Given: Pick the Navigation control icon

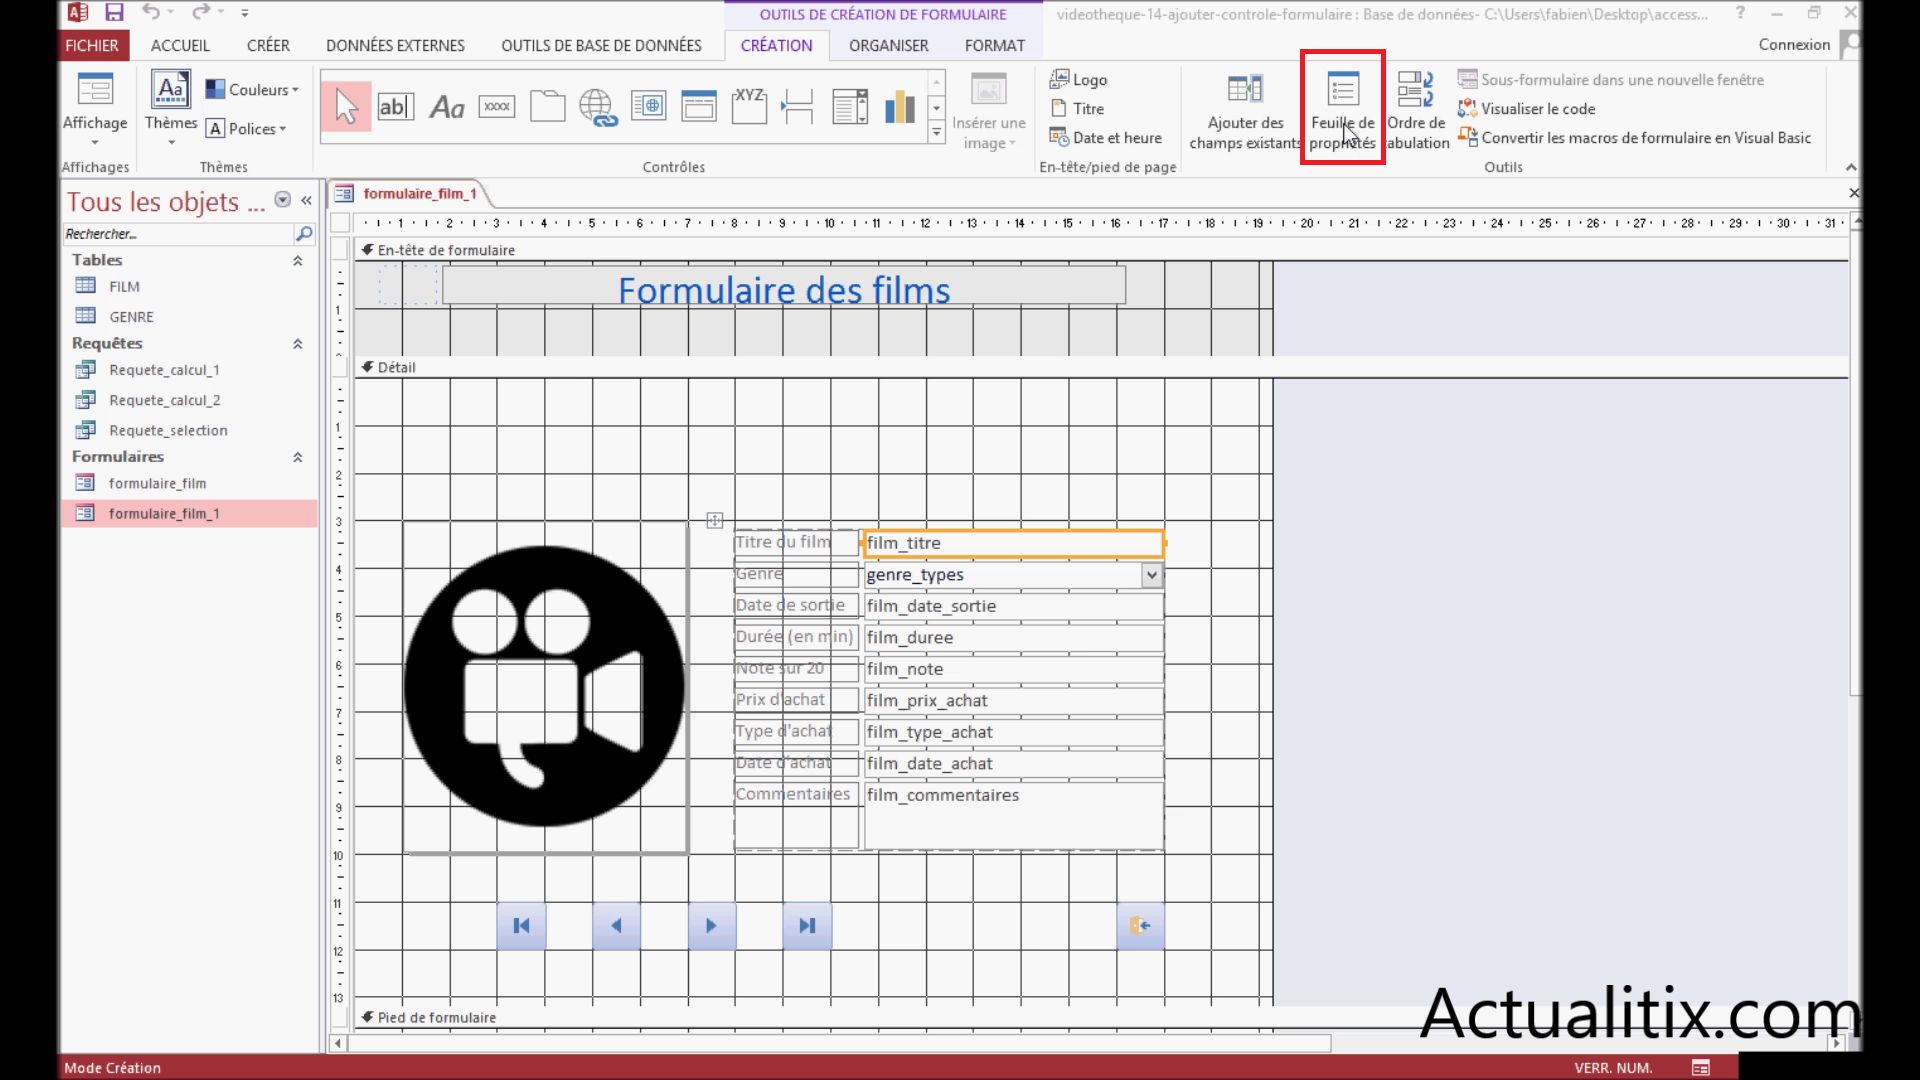Looking at the screenshot, I should tap(699, 106).
